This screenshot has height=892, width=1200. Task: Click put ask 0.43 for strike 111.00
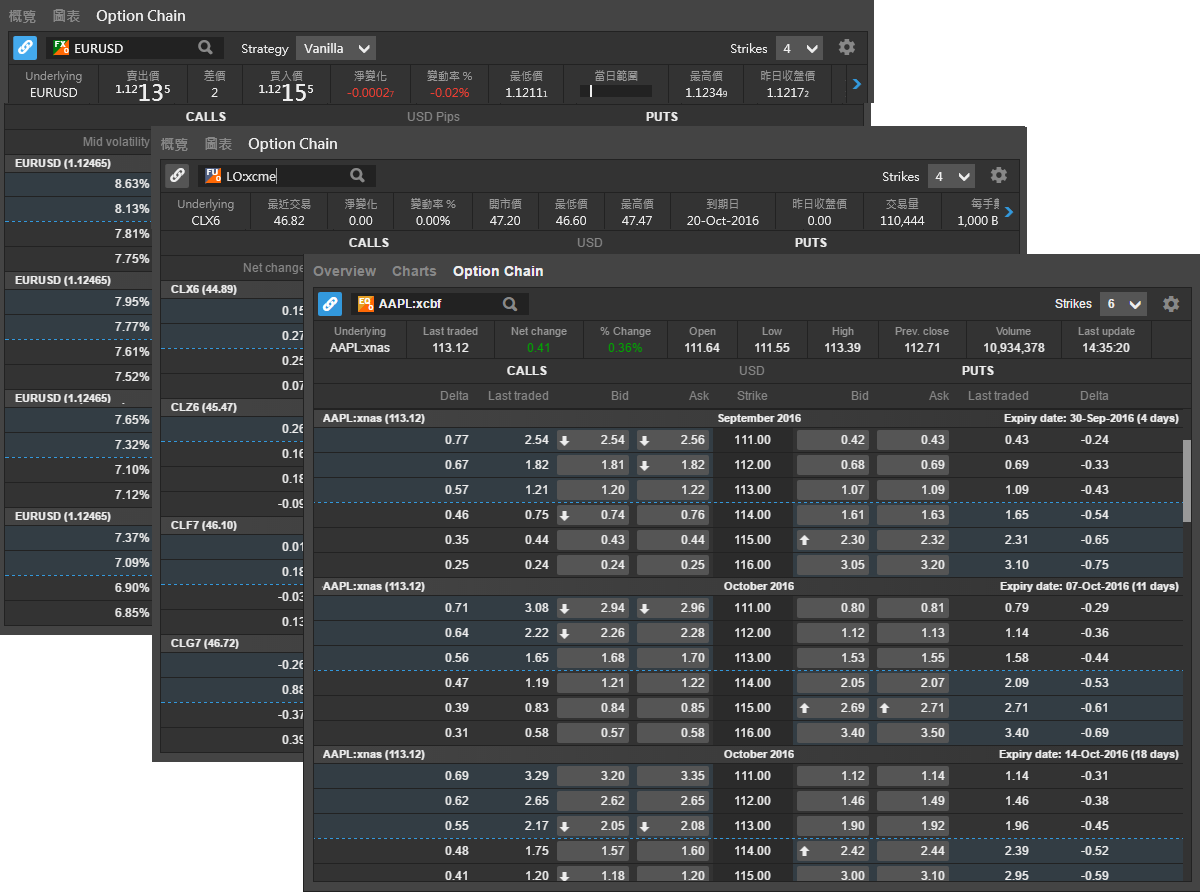912,440
